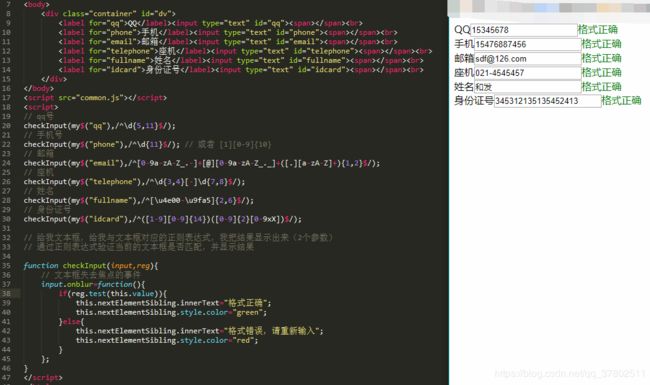Click the ID card input 345312135135452413
Screen dimensions: 650x385
pyautogui.click(x=547, y=101)
